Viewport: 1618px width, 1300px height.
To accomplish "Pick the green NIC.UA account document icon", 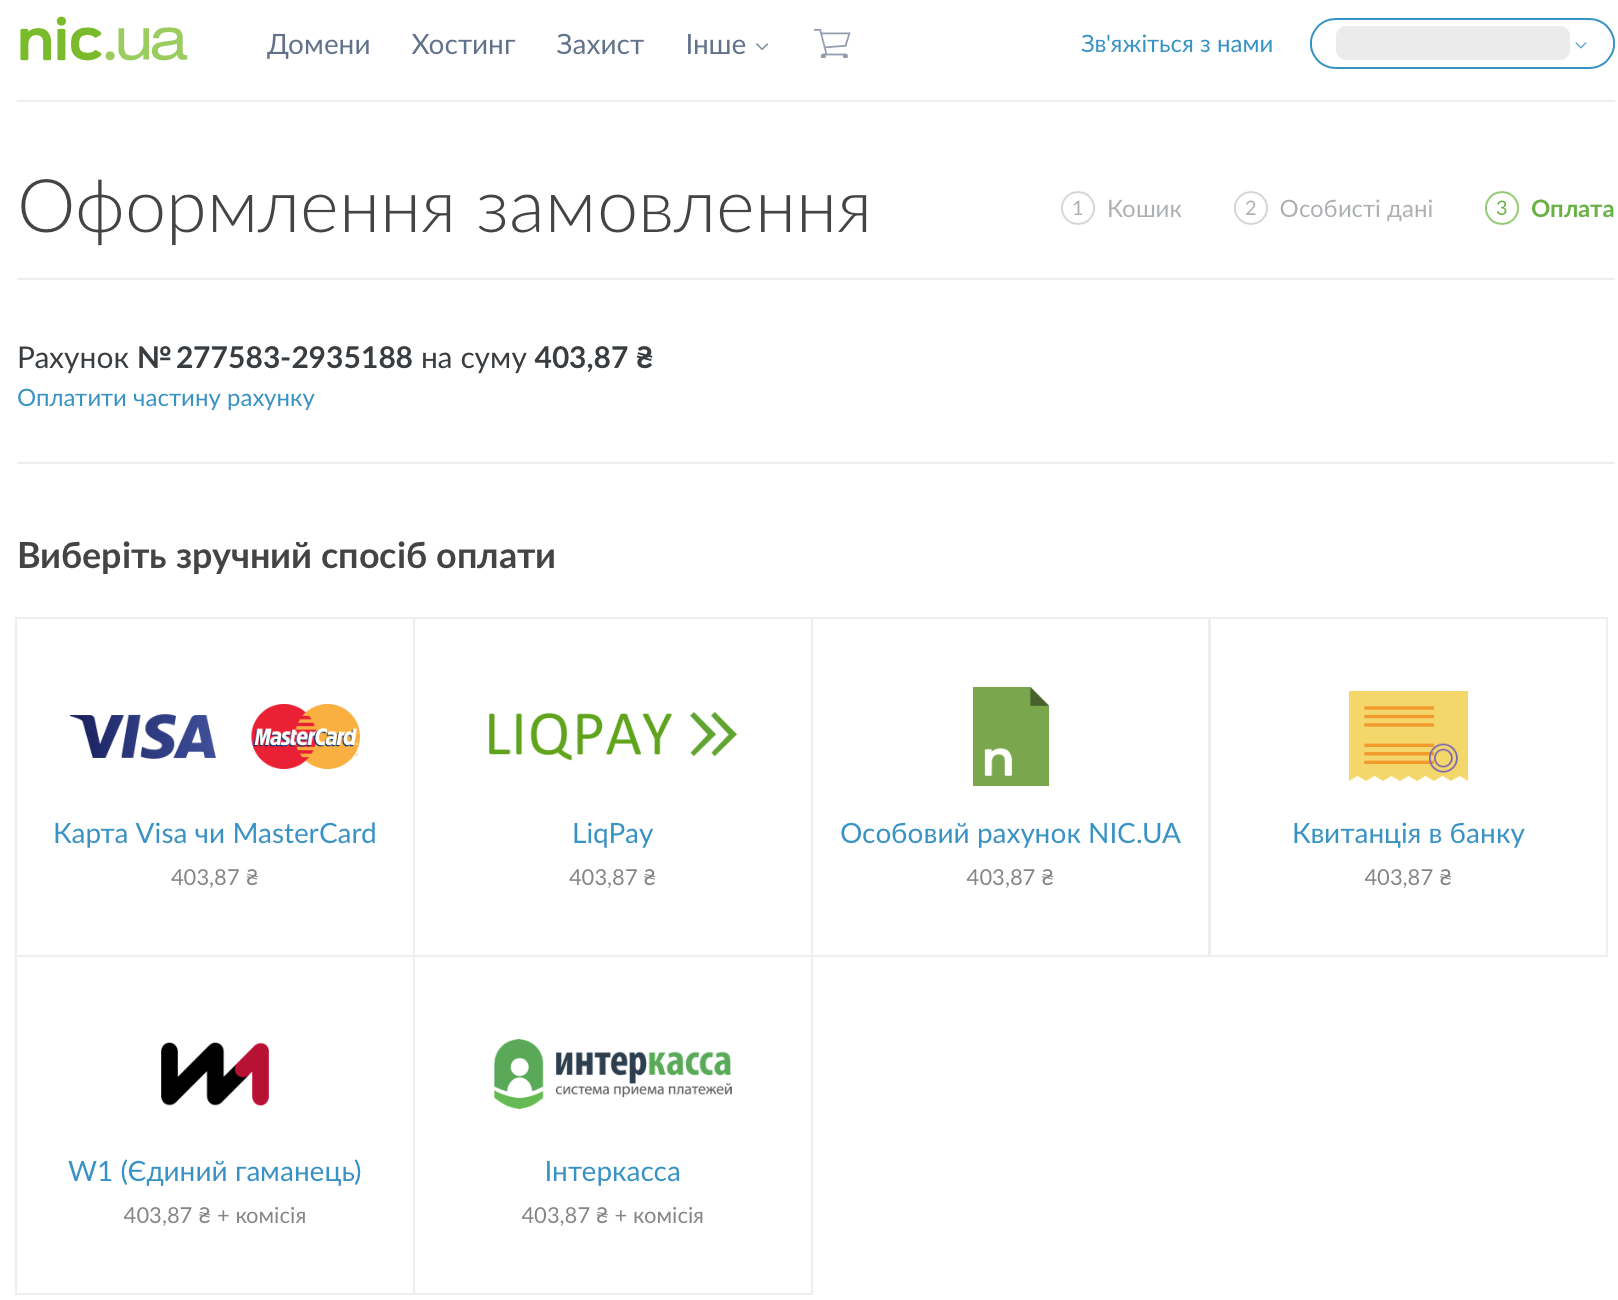I will 1010,736.
